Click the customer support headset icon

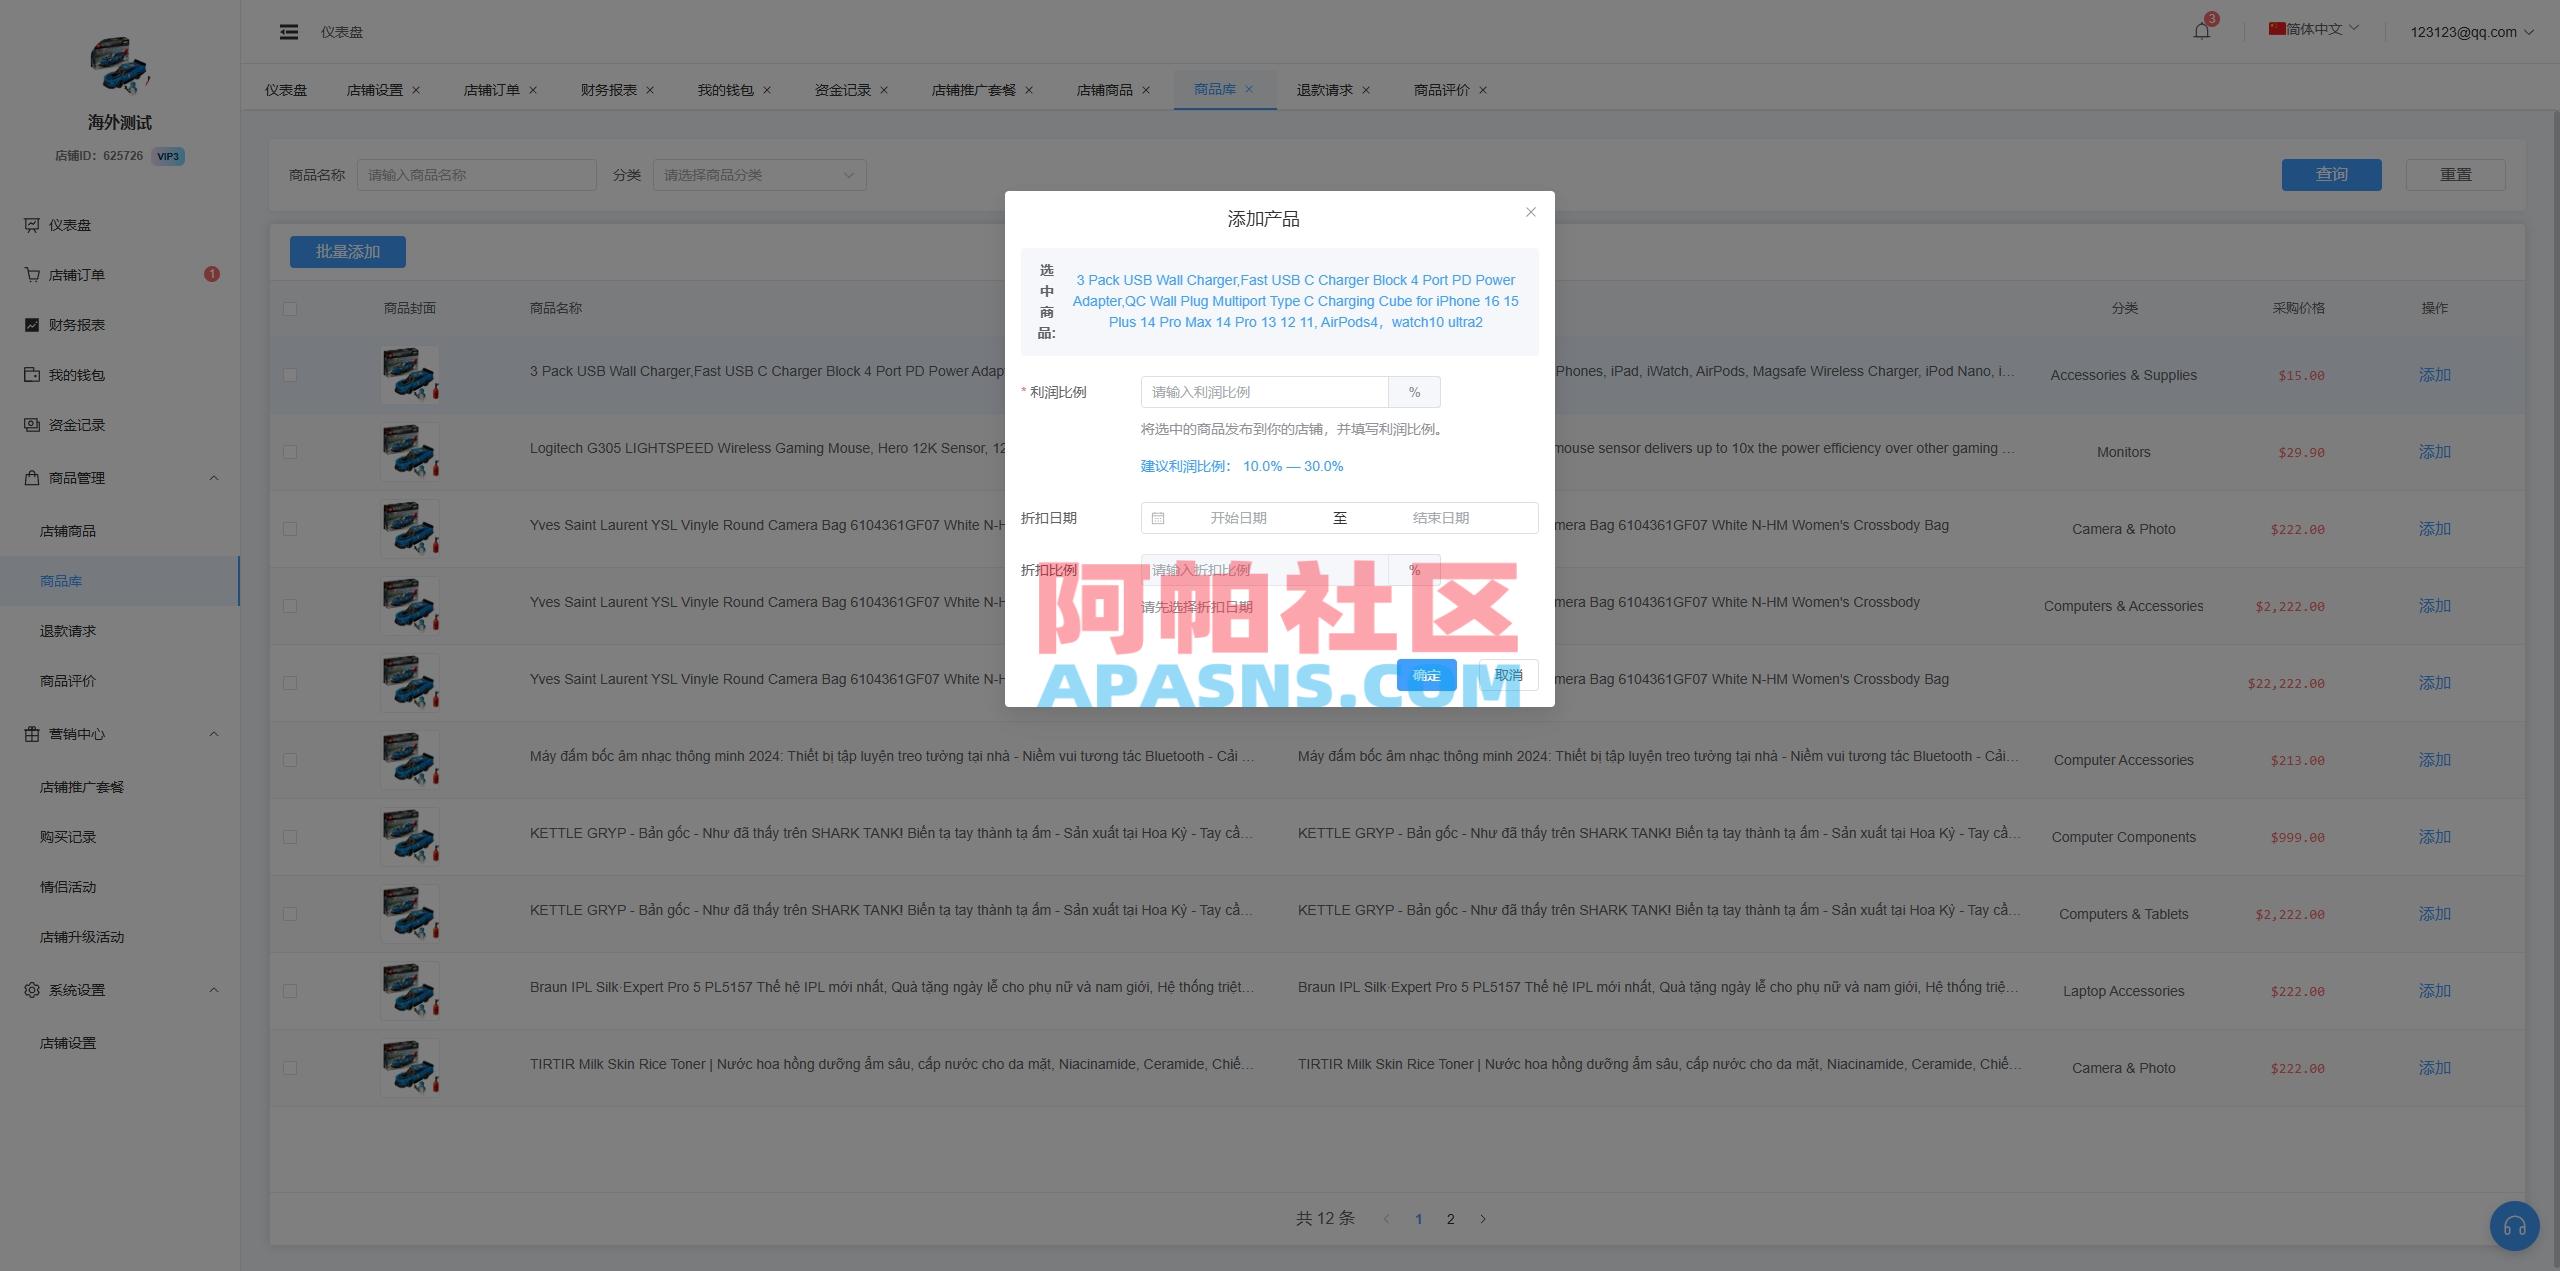[2514, 1225]
